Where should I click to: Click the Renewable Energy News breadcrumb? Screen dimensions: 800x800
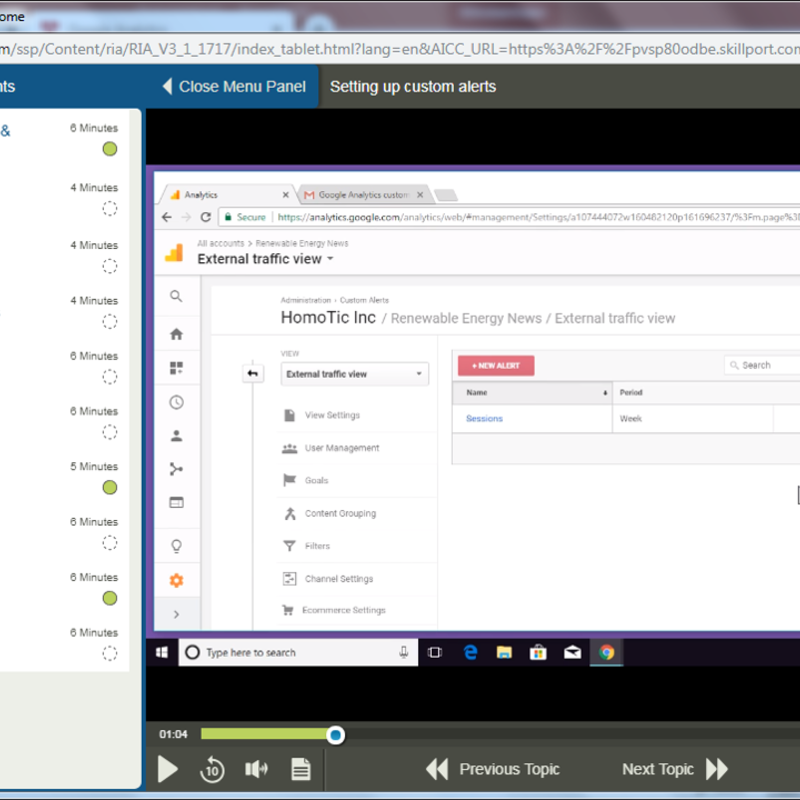[302, 243]
